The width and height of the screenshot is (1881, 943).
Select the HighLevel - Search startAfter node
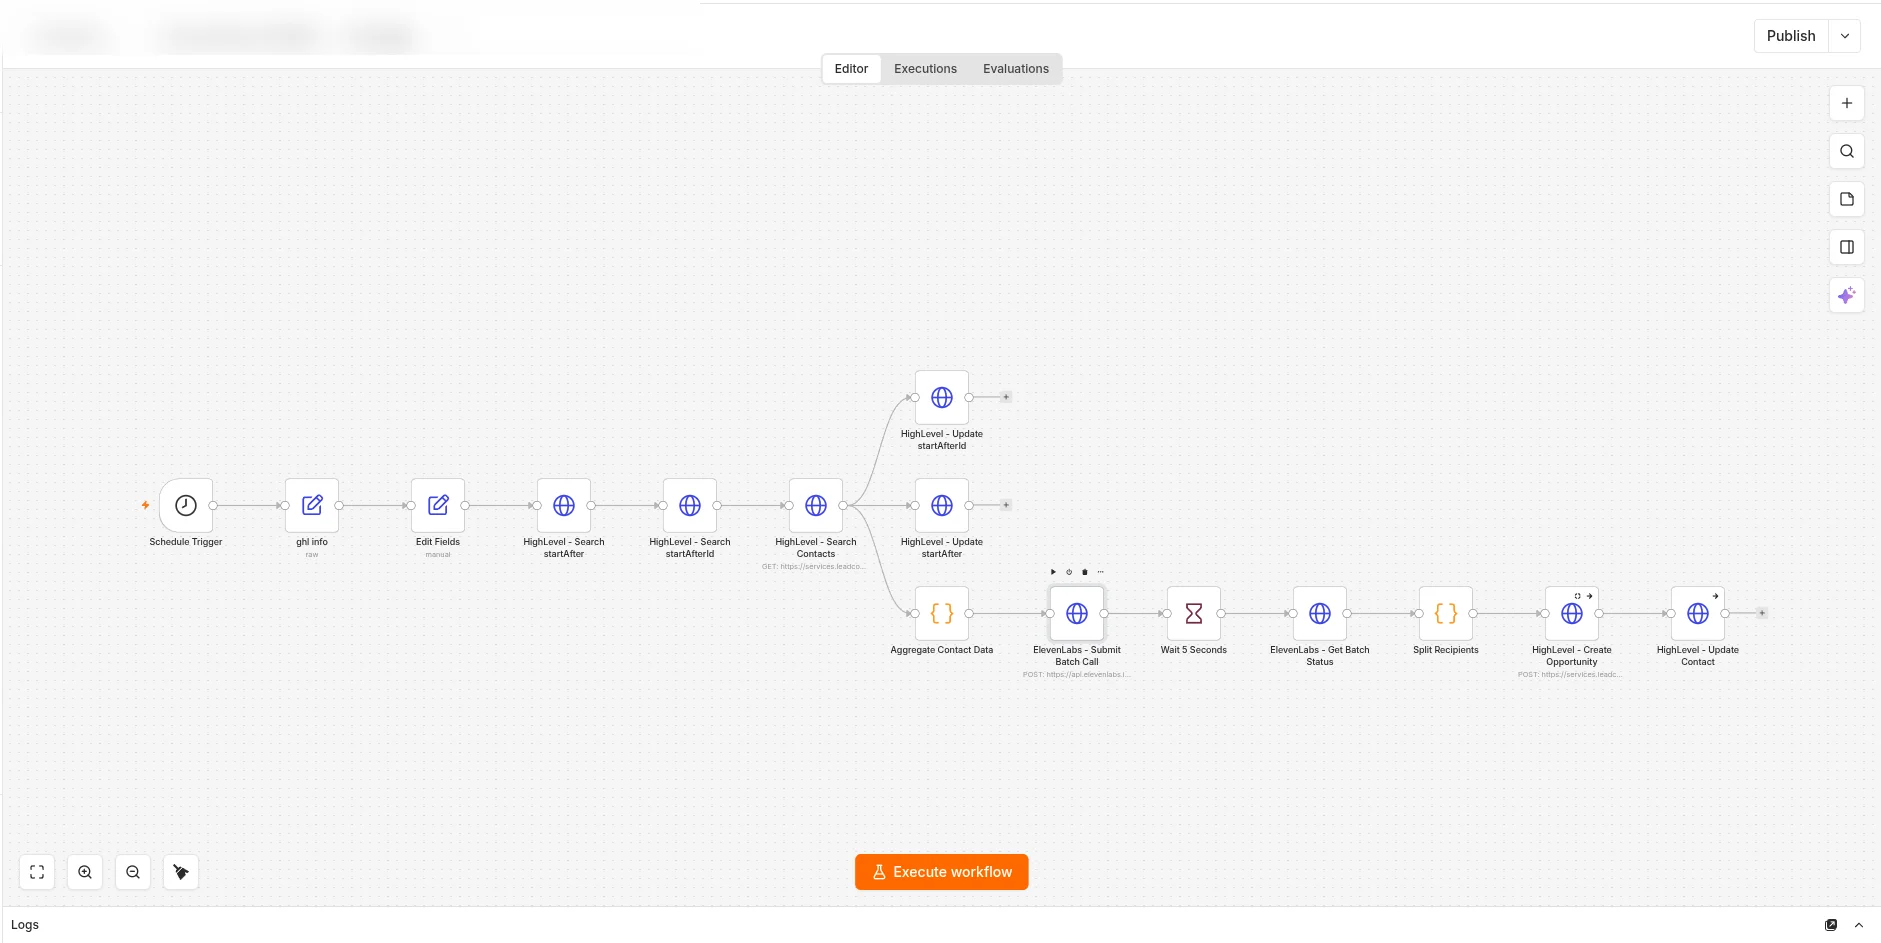click(564, 505)
